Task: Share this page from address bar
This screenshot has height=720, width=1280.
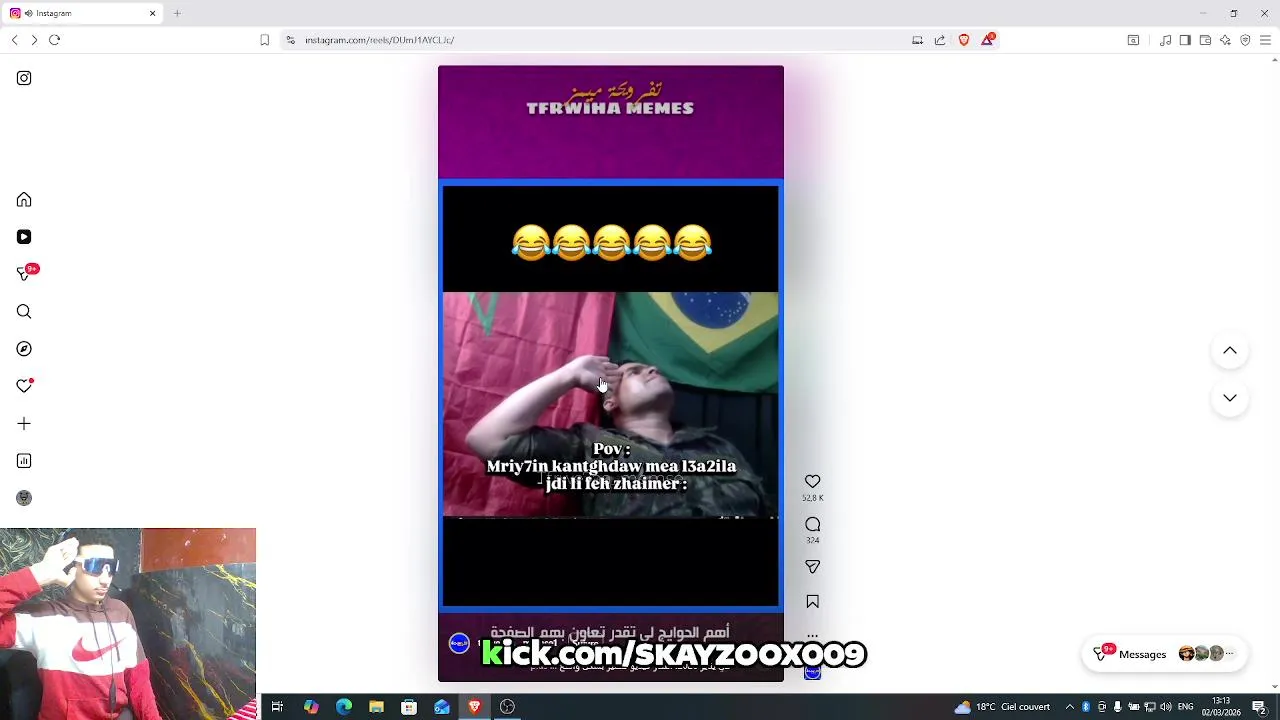Action: (x=940, y=40)
